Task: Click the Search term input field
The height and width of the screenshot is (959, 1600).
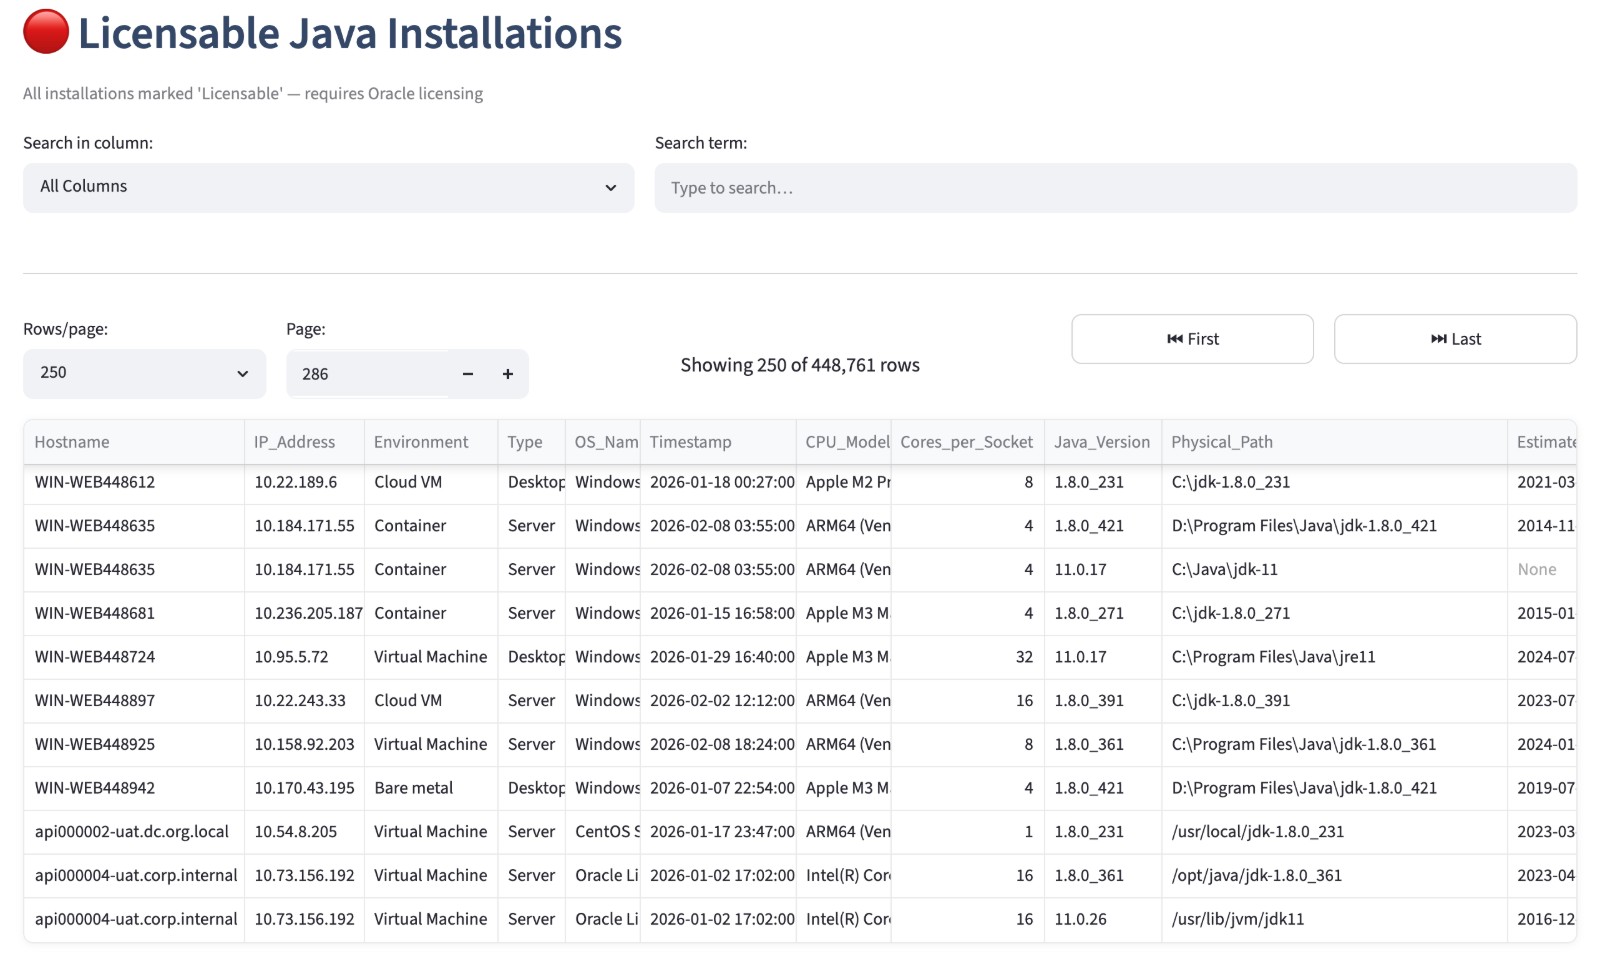Action: click(1115, 188)
